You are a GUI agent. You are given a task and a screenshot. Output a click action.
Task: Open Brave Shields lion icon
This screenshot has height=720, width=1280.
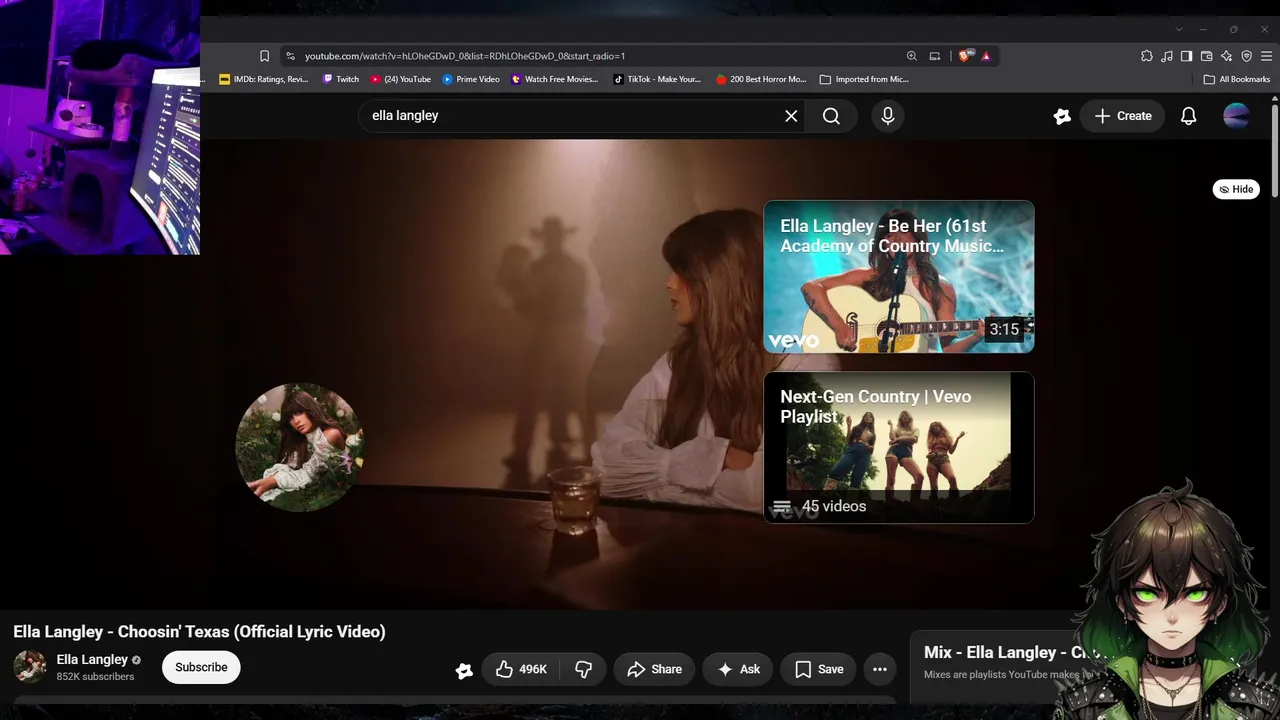(x=964, y=56)
